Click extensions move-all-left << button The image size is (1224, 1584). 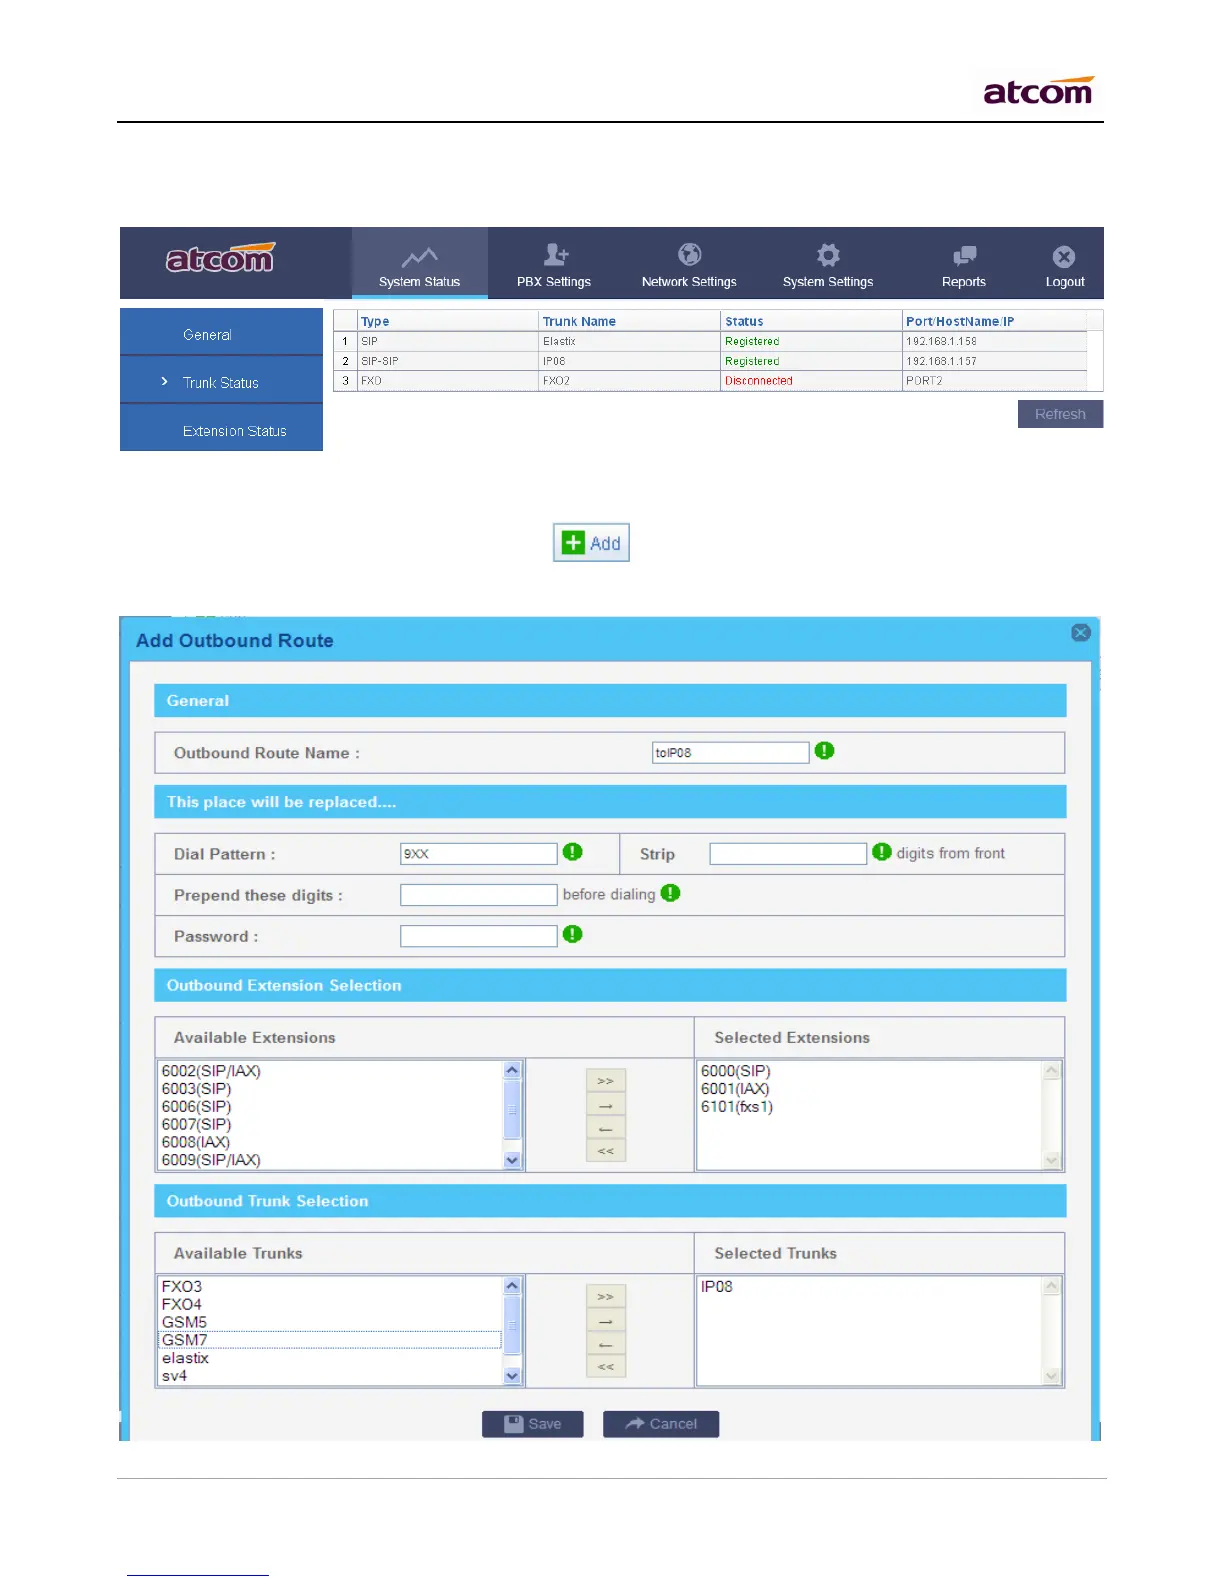[606, 1151]
